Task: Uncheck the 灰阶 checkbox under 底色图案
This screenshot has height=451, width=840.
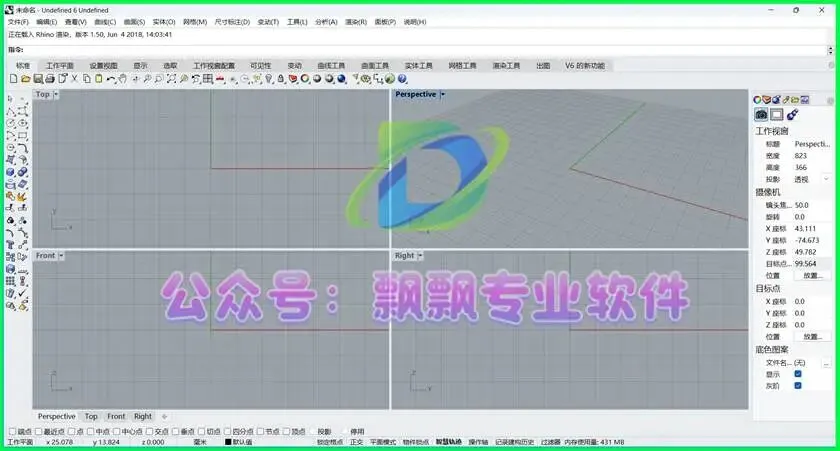Action: point(798,386)
